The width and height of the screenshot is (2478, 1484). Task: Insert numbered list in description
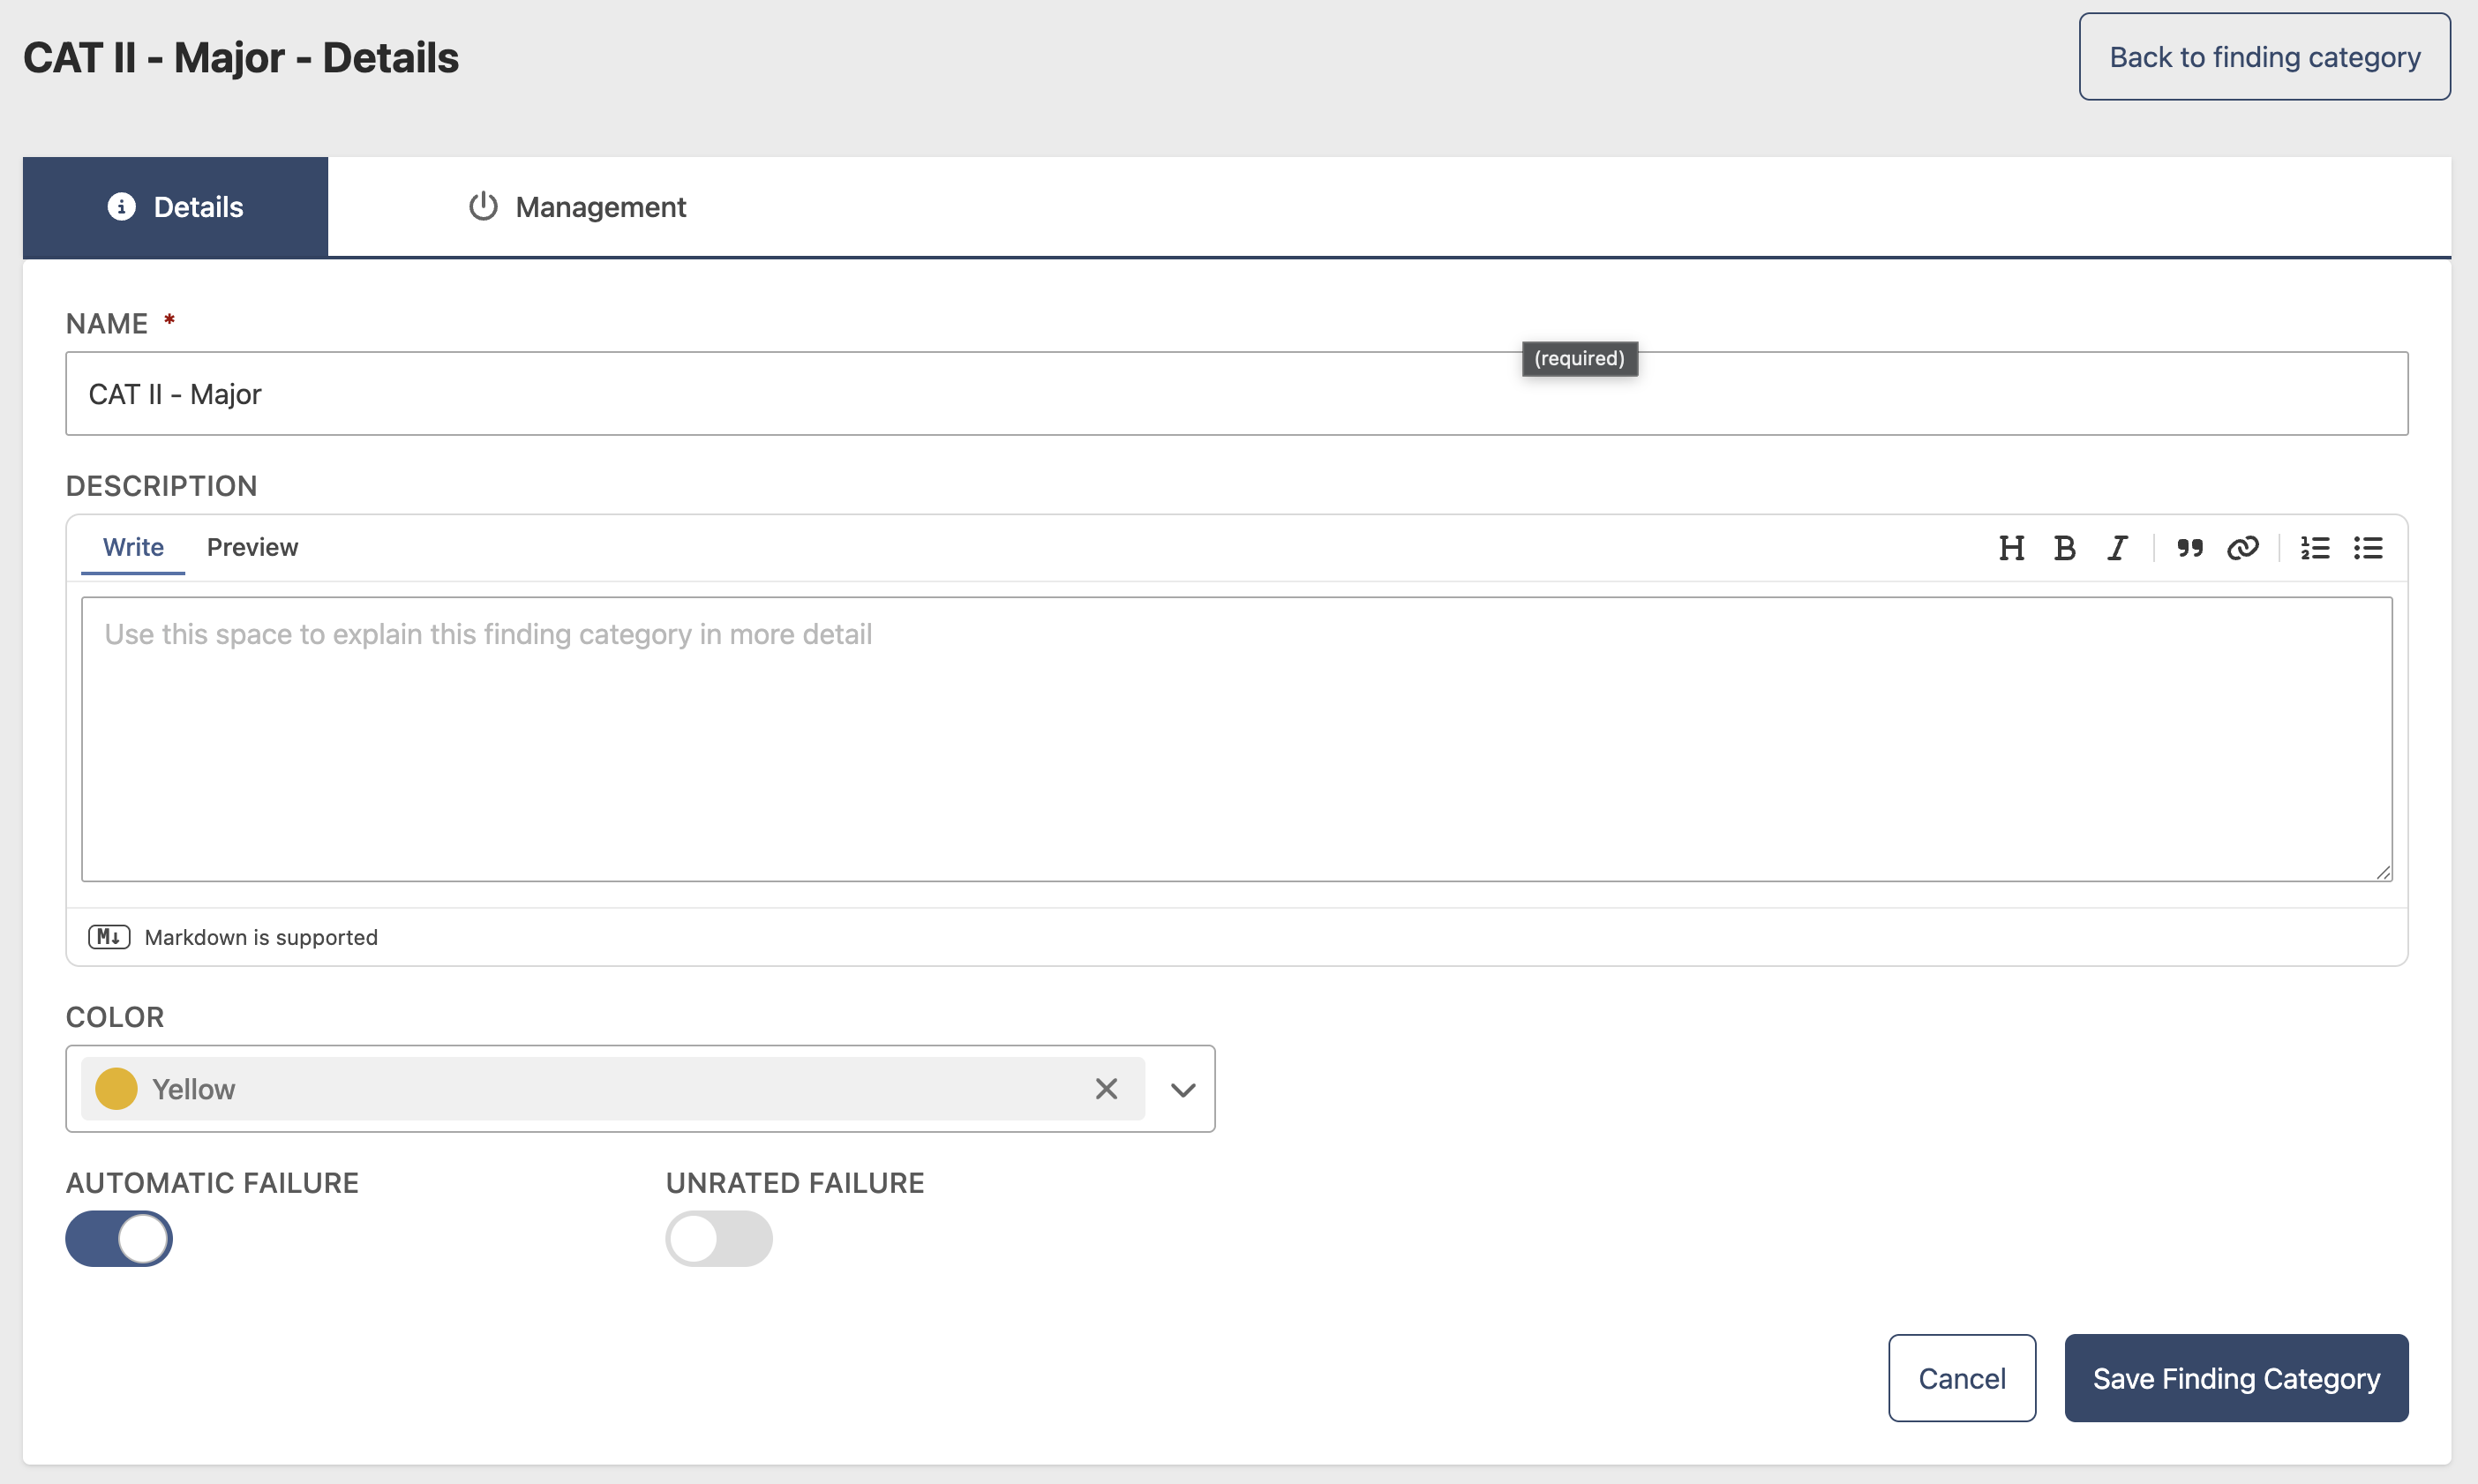(x=2315, y=548)
